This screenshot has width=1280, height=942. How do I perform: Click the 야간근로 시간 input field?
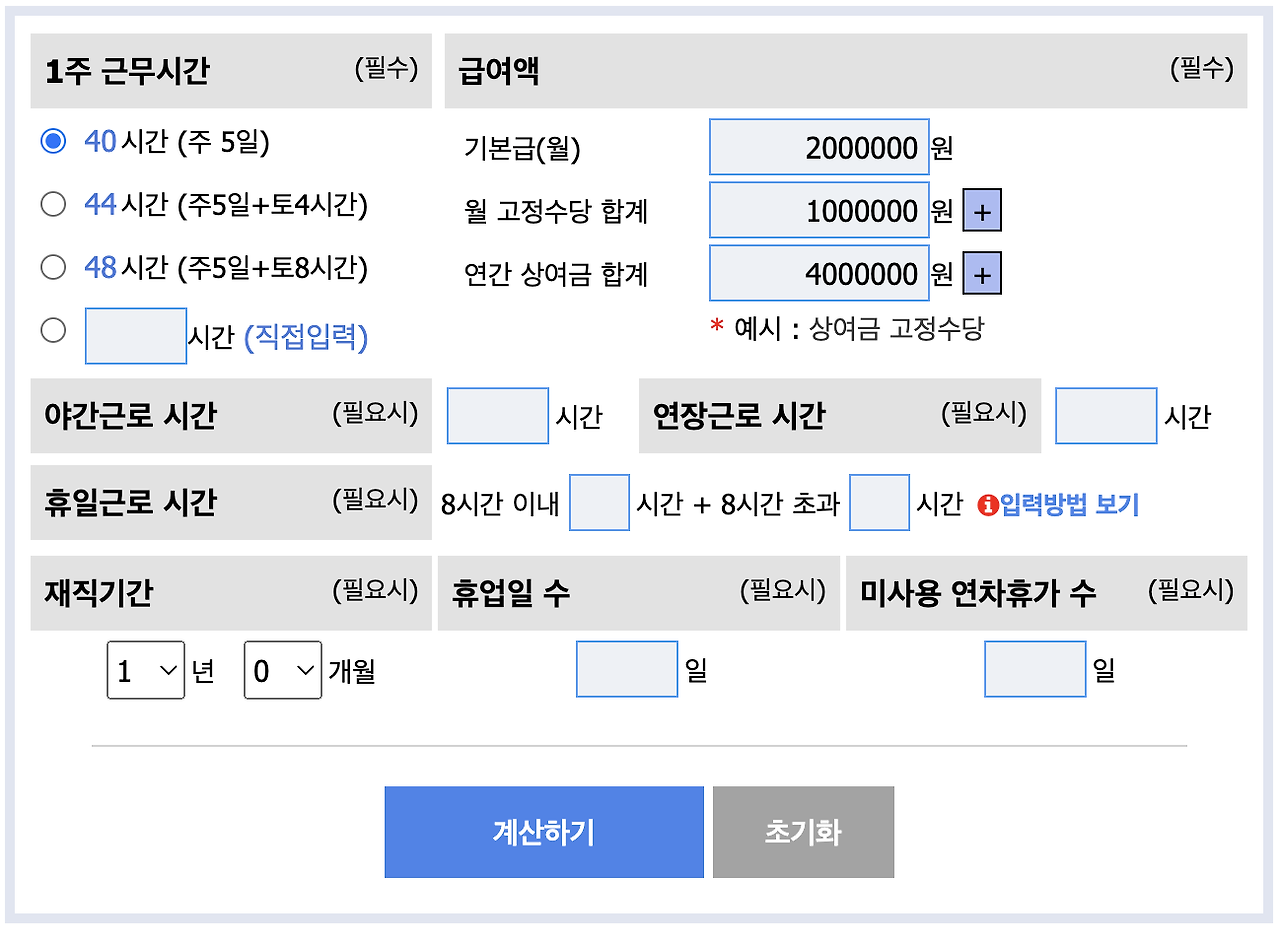(x=497, y=416)
